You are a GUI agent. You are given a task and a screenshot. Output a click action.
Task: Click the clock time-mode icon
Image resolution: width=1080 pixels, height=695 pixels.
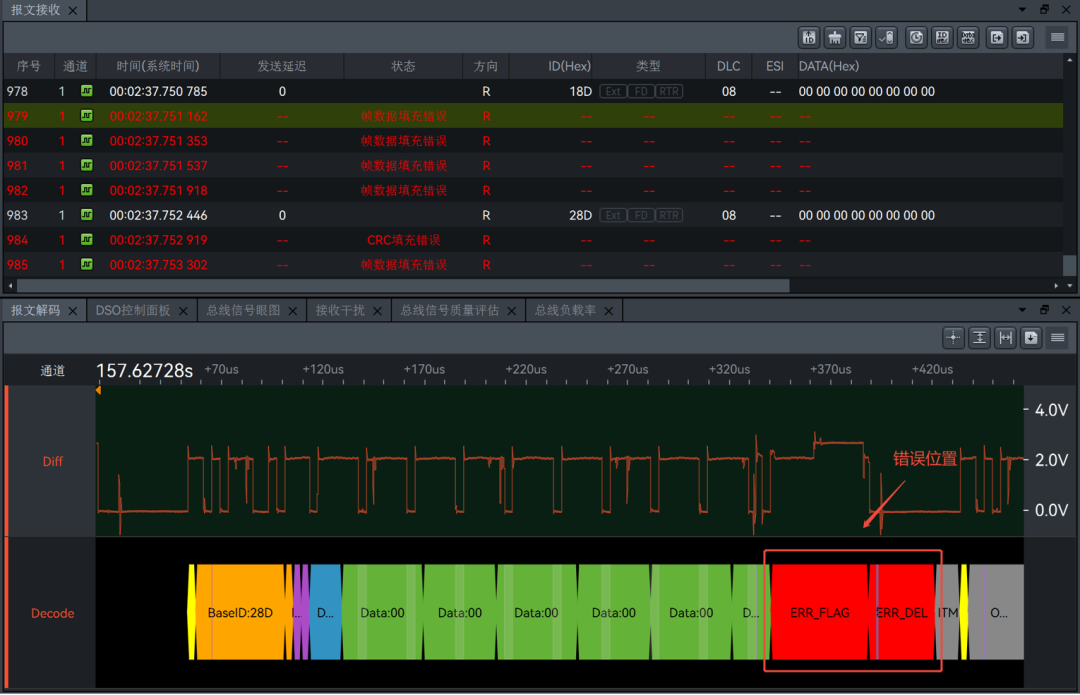click(x=916, y=37)
